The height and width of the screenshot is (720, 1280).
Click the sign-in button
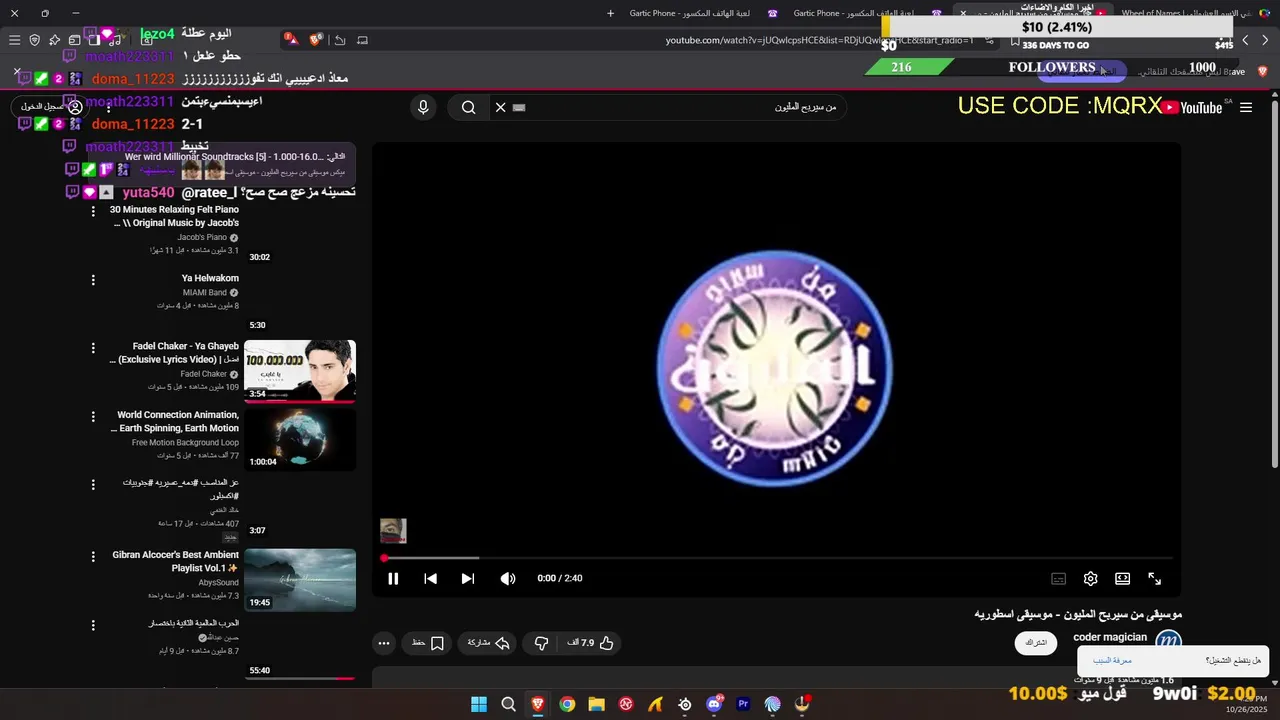click(52, 107)
